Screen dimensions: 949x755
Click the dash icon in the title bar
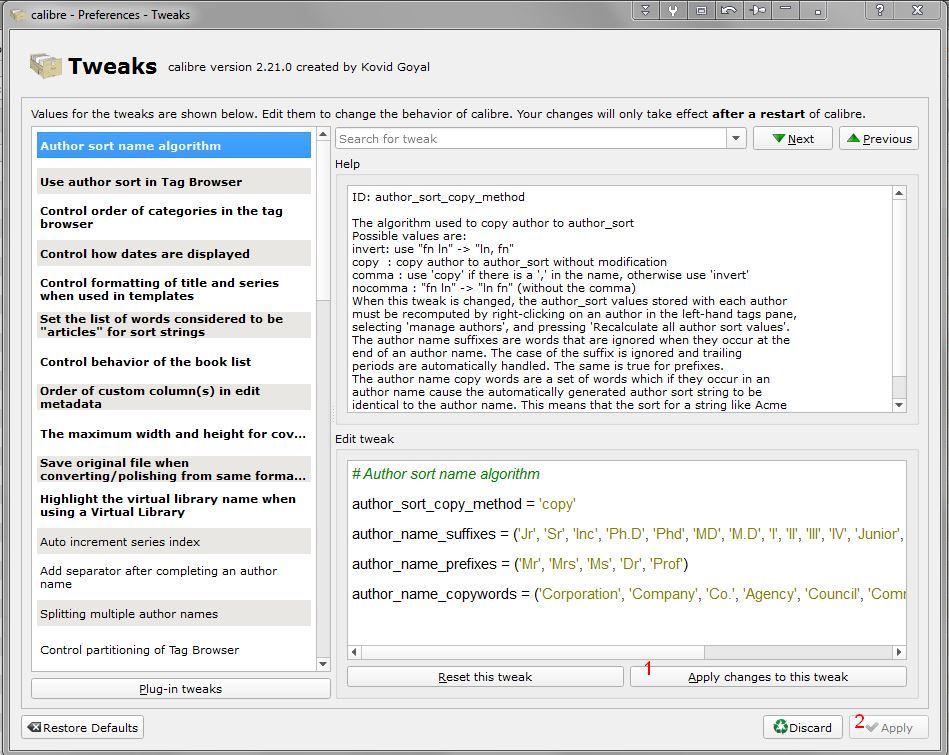[785, 10]
